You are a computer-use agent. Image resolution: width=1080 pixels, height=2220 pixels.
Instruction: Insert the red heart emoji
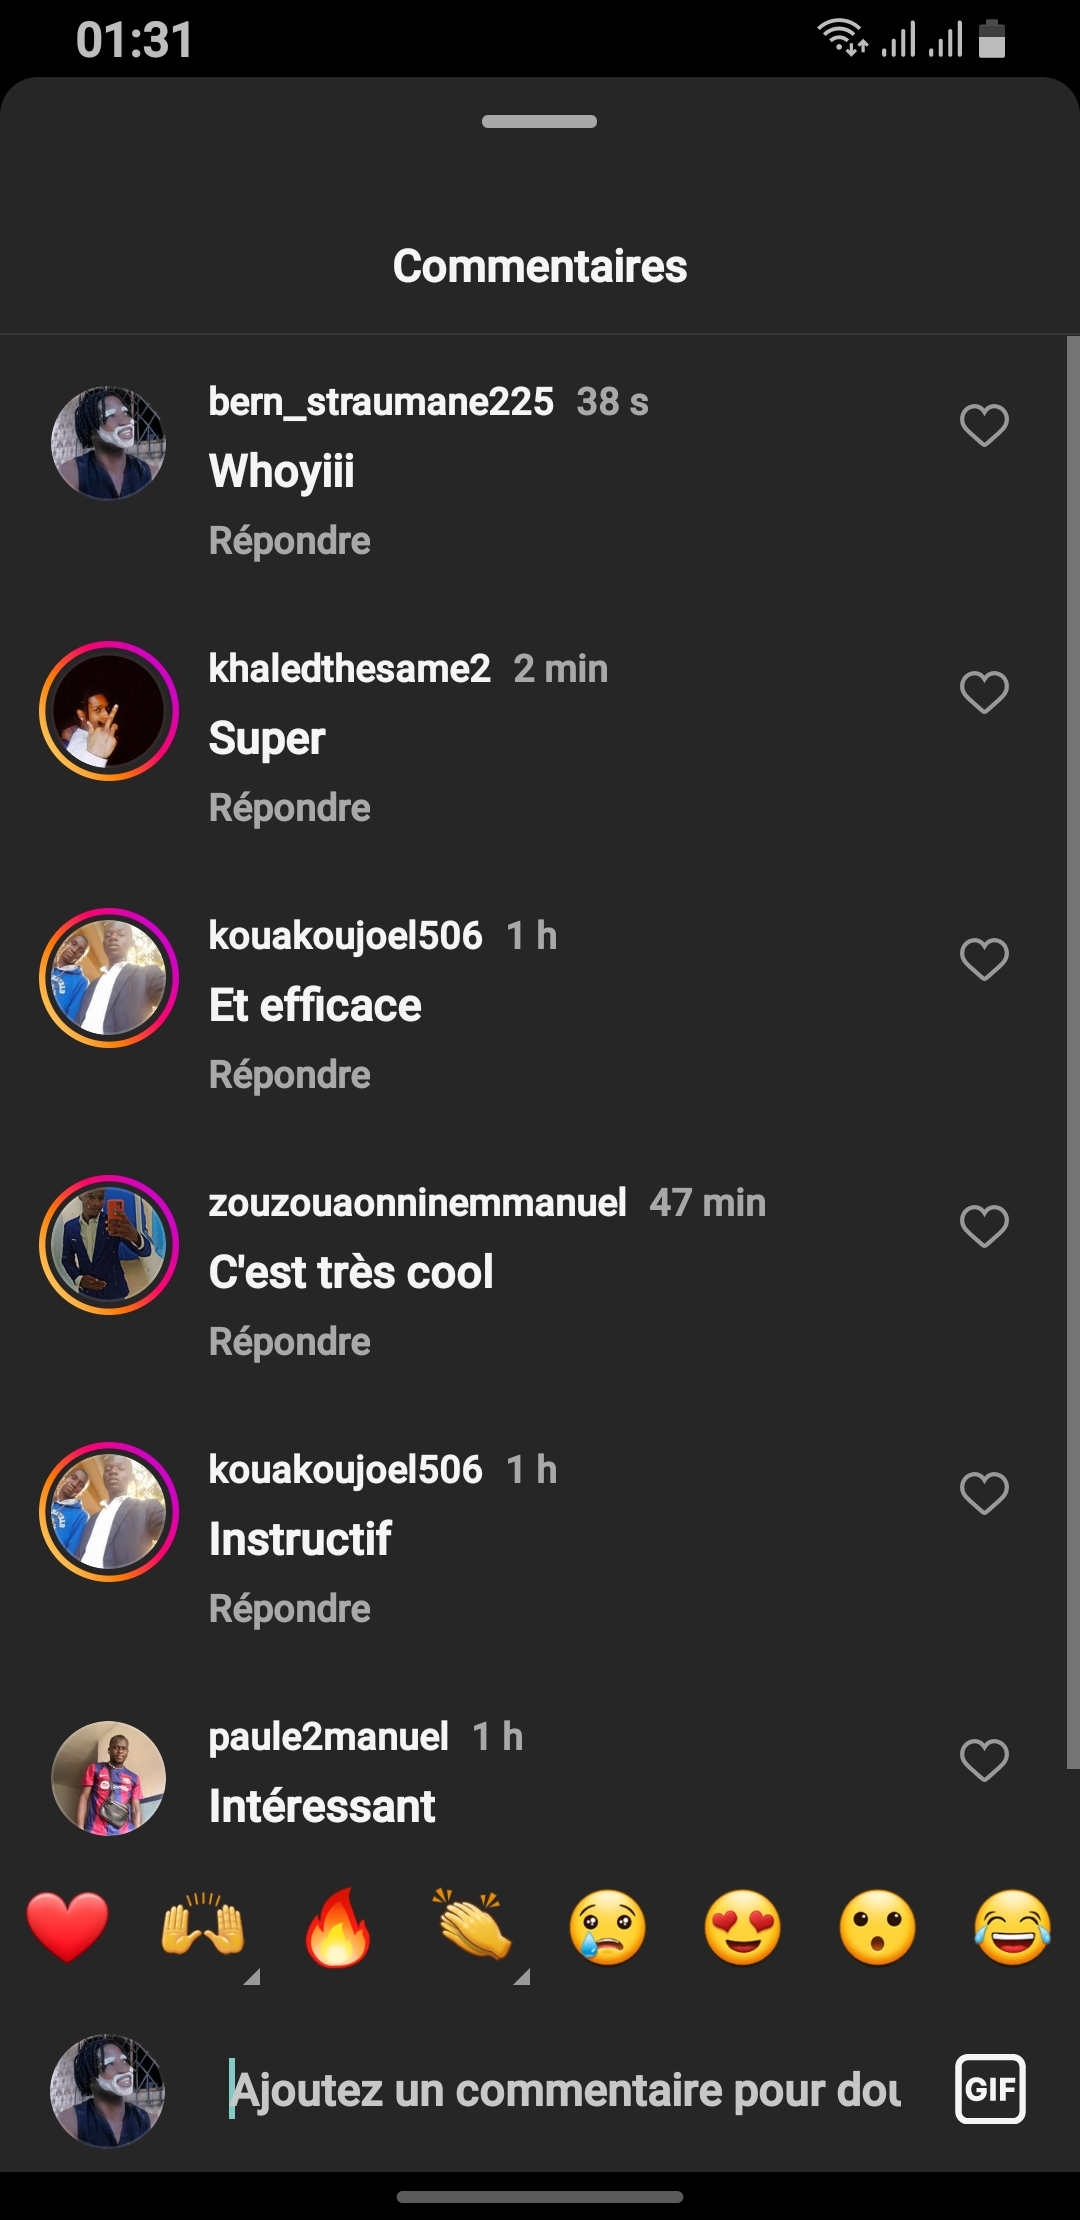pos(67,1927)
